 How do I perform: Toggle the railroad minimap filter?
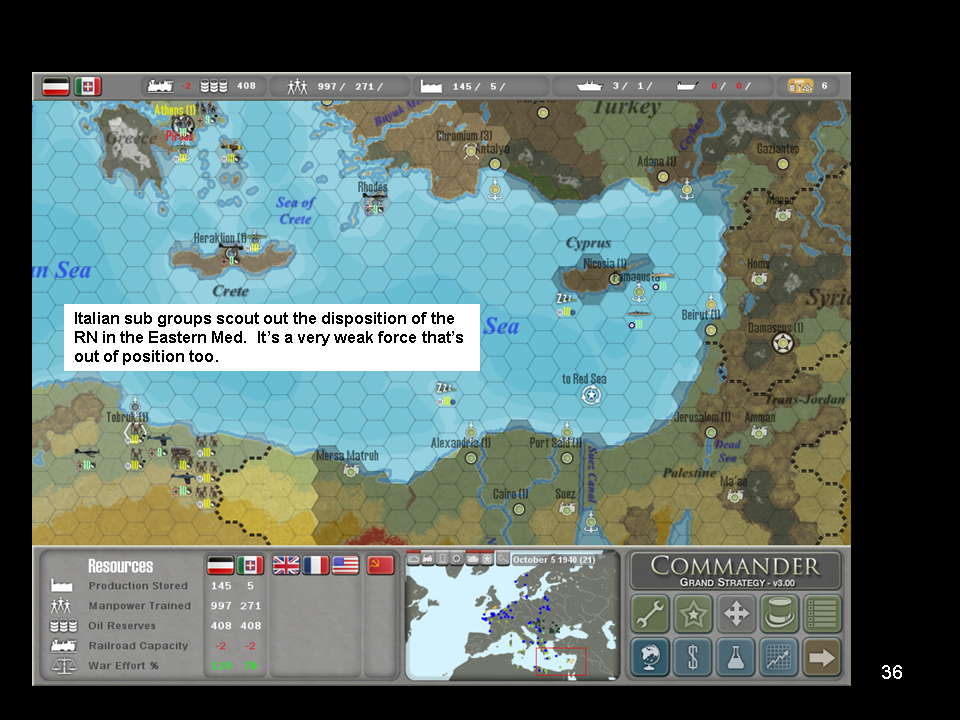(x=427, y=559)
